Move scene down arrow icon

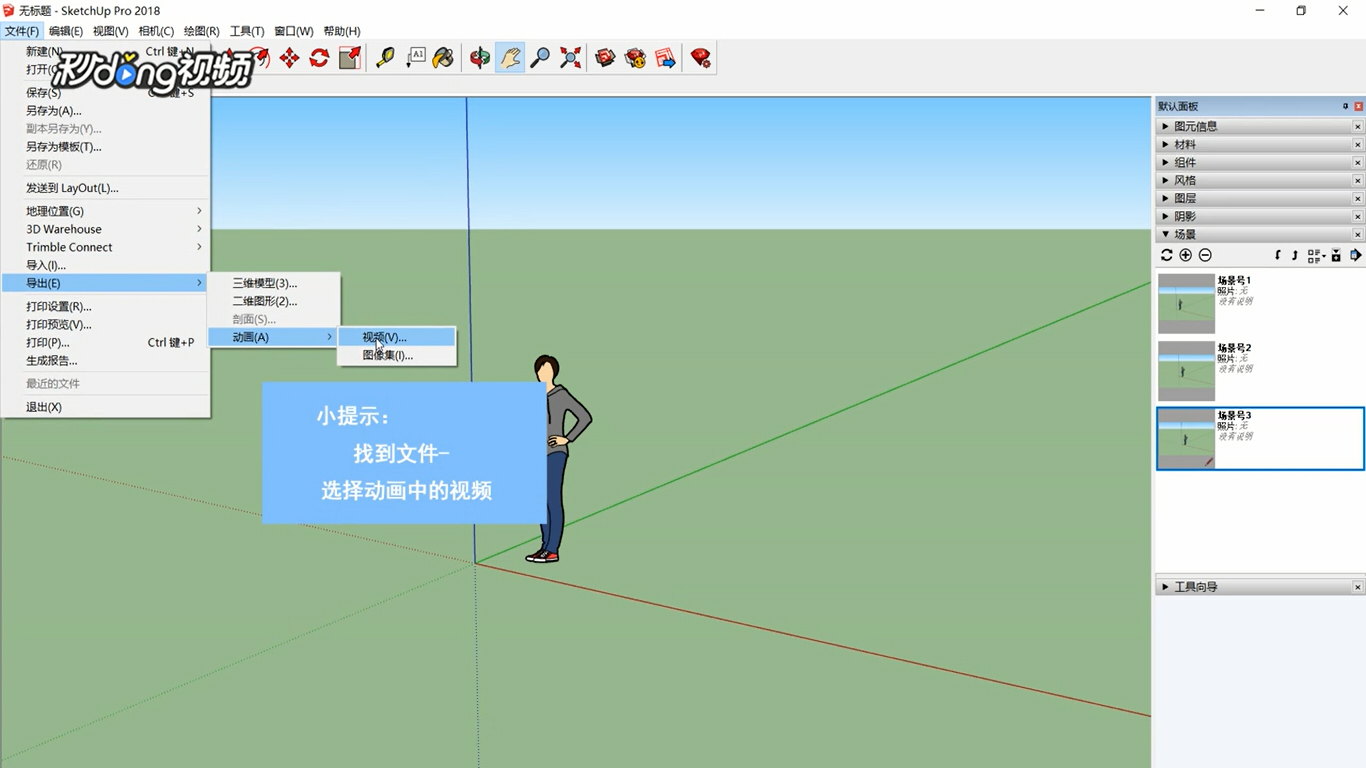click(1278, 255)
